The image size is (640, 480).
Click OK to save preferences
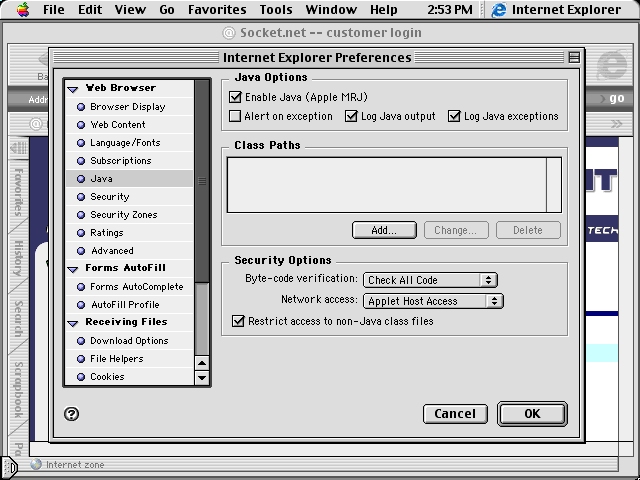click(532, 414)
